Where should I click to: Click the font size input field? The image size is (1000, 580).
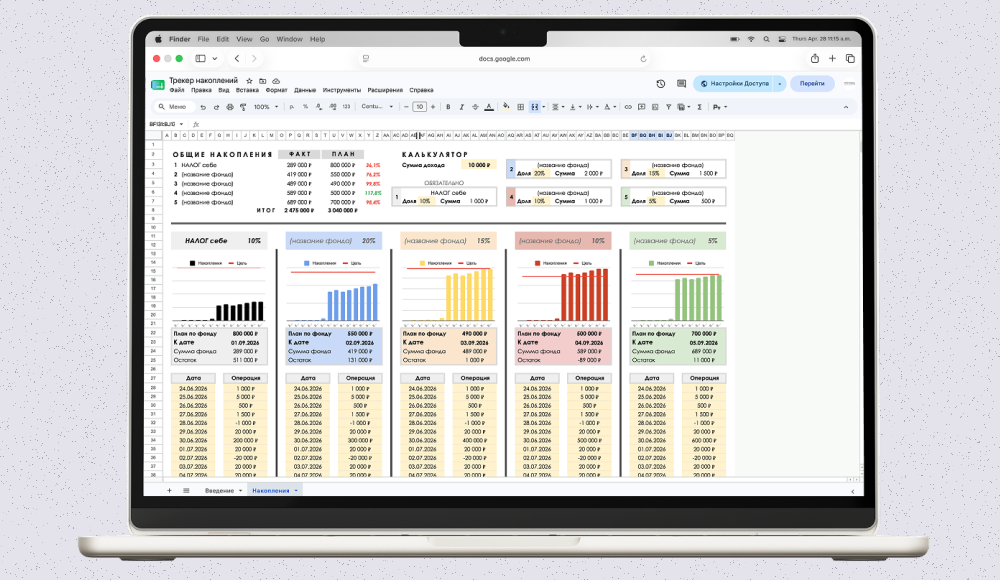click(419, 107)
